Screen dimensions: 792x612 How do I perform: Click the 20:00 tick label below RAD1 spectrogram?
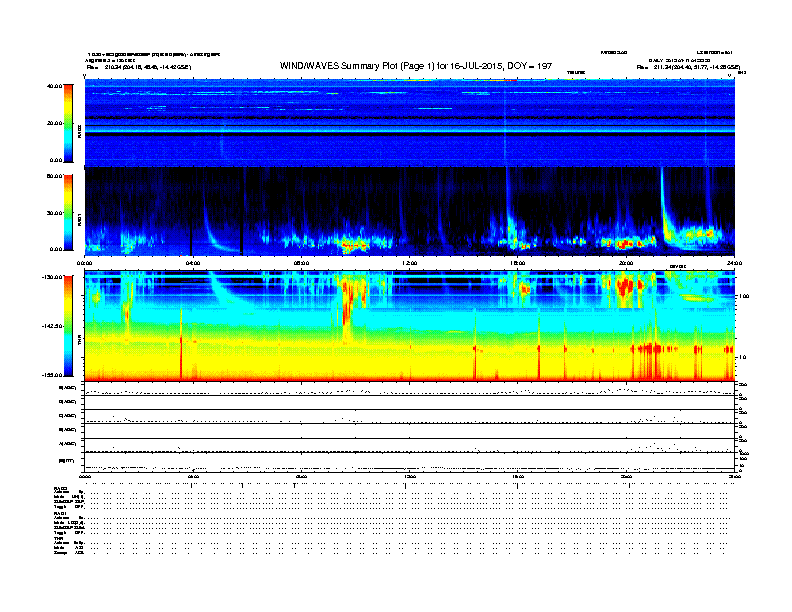(x=626, y=263)
